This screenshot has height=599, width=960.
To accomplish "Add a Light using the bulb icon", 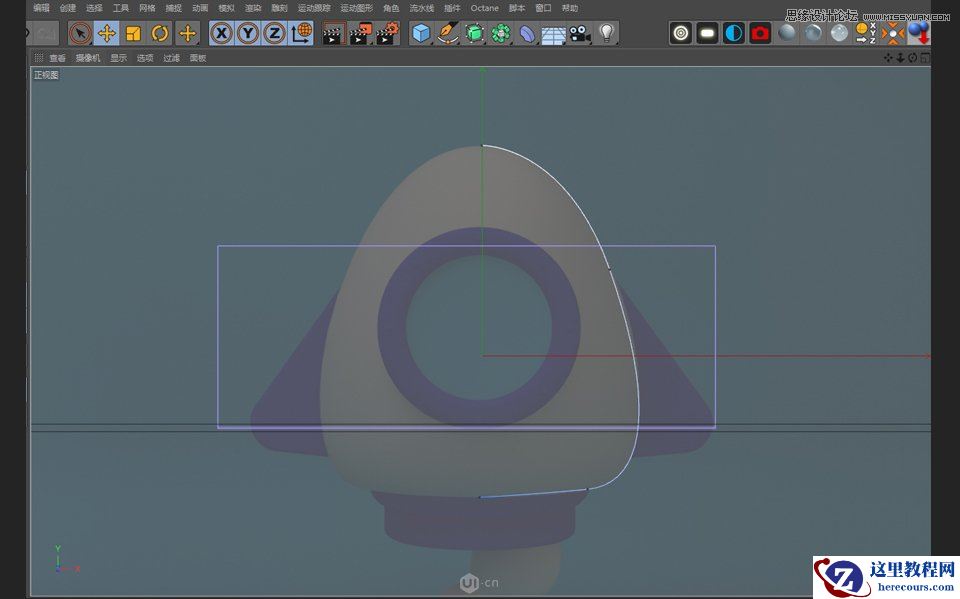I will click(x=607, y=34).
